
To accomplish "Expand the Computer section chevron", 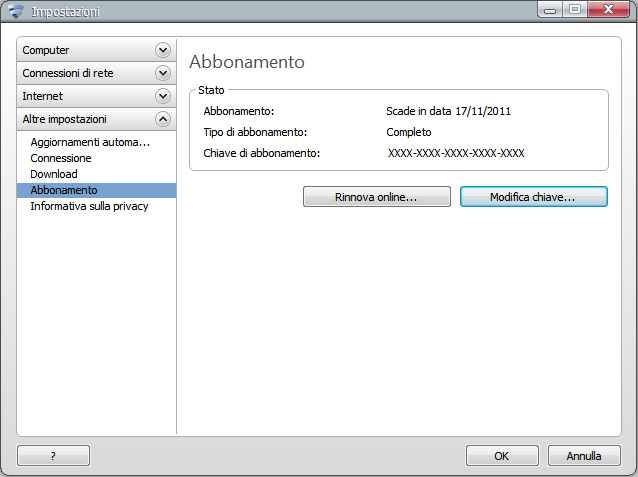I will click(x=163, y=50).
